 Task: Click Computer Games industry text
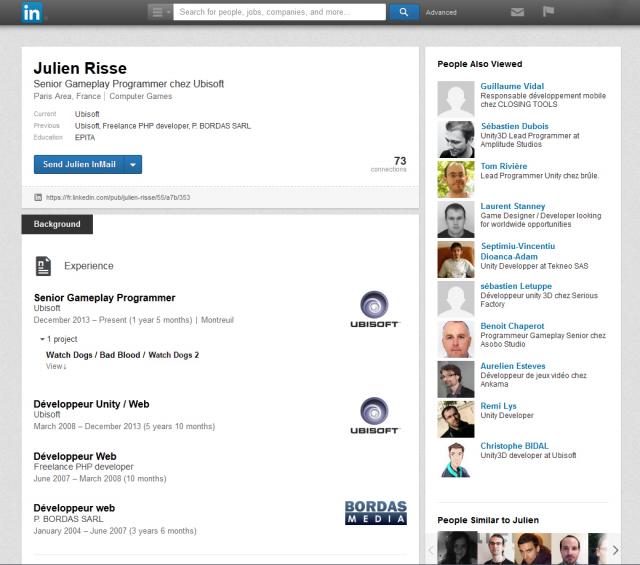click(141, 96)
